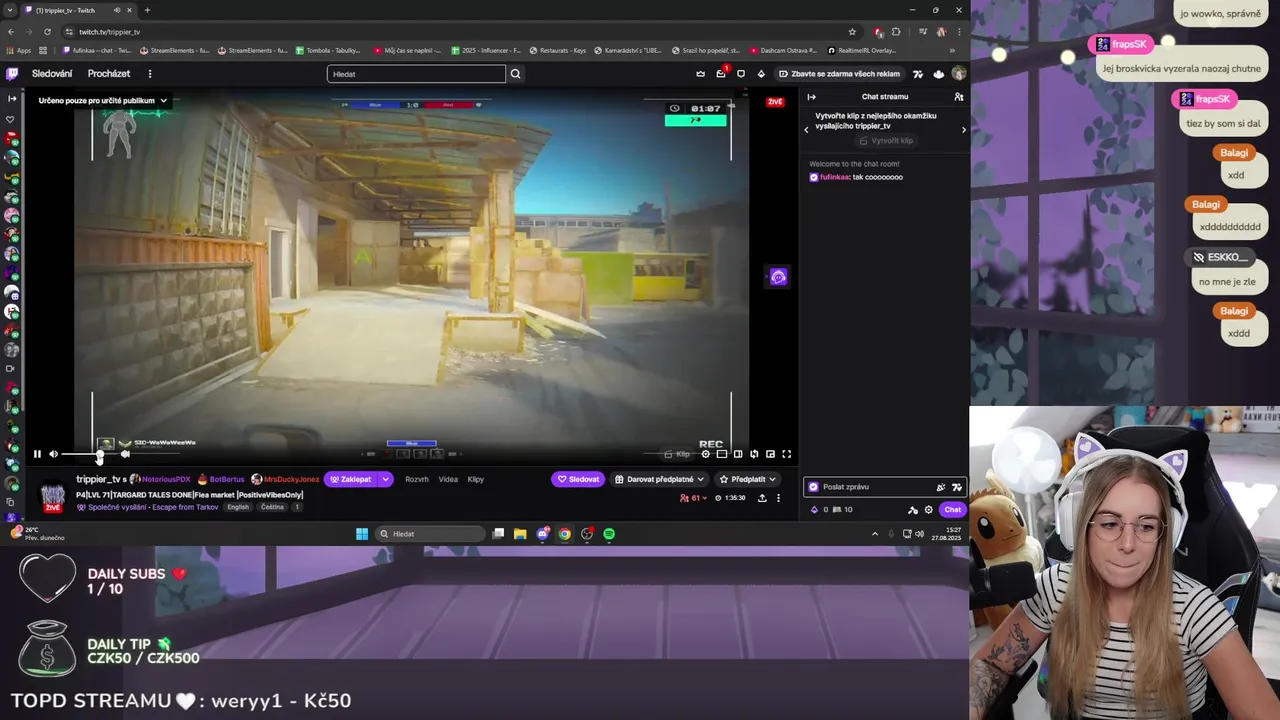Open a new browser tab
Viewport: 1280px width, 720px height.
click(147, 10)
